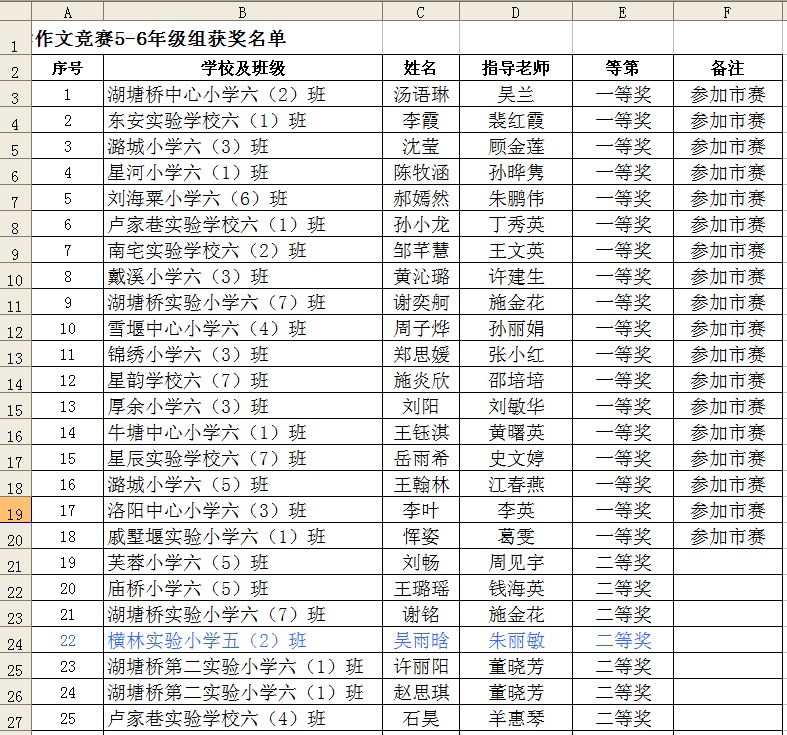Select teacher cell 孙丽娟

[515, 328]
